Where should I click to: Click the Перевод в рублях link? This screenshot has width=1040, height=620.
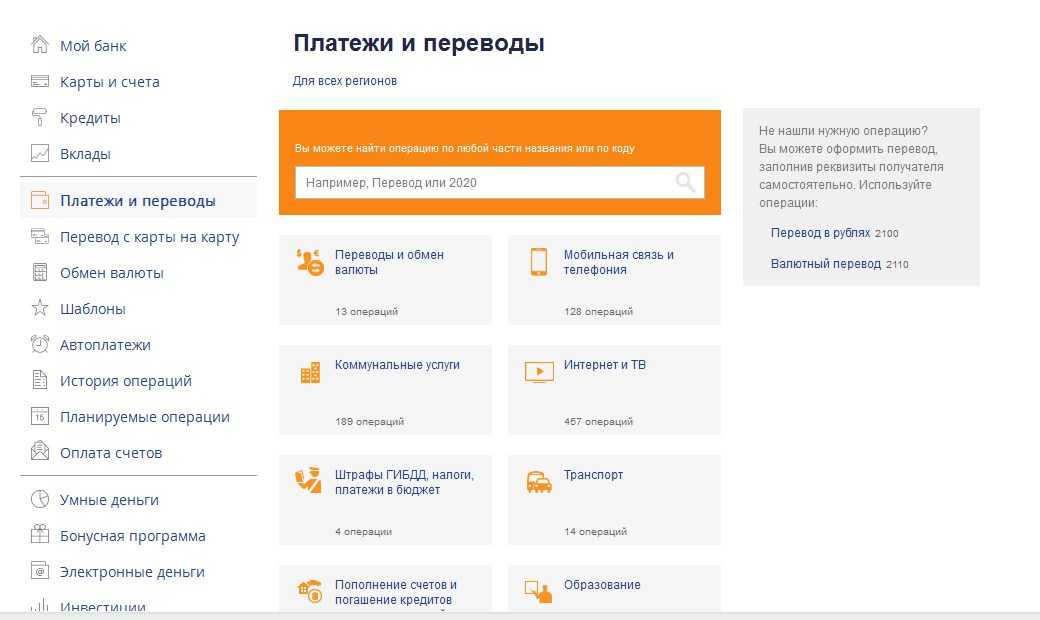point(820,232)
